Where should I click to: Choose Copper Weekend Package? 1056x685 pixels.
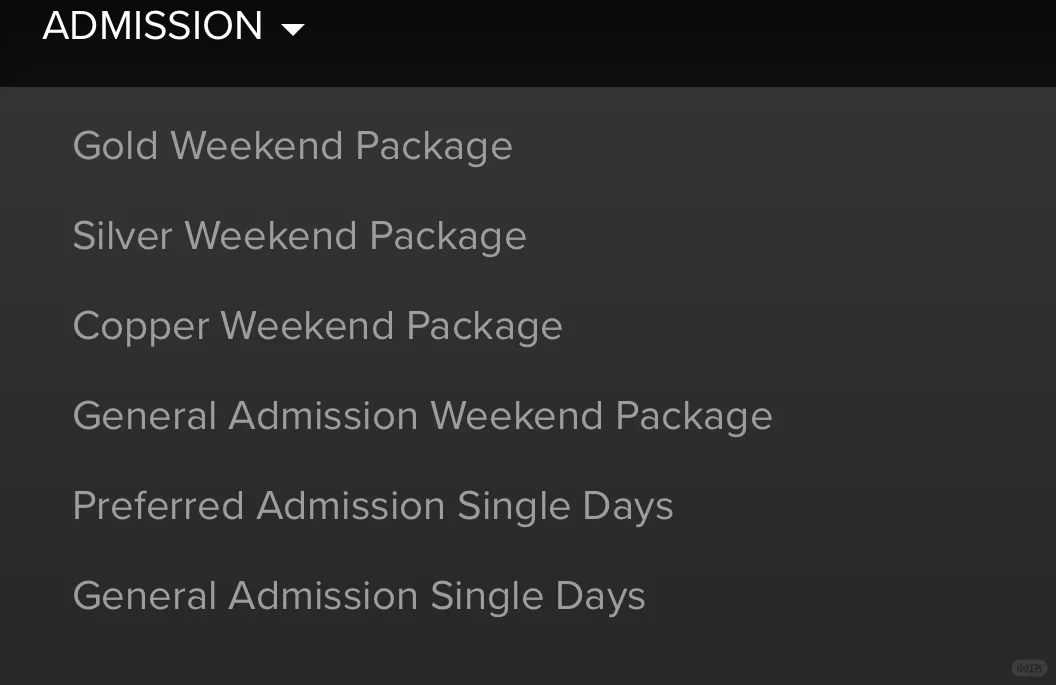click(317, 326)
